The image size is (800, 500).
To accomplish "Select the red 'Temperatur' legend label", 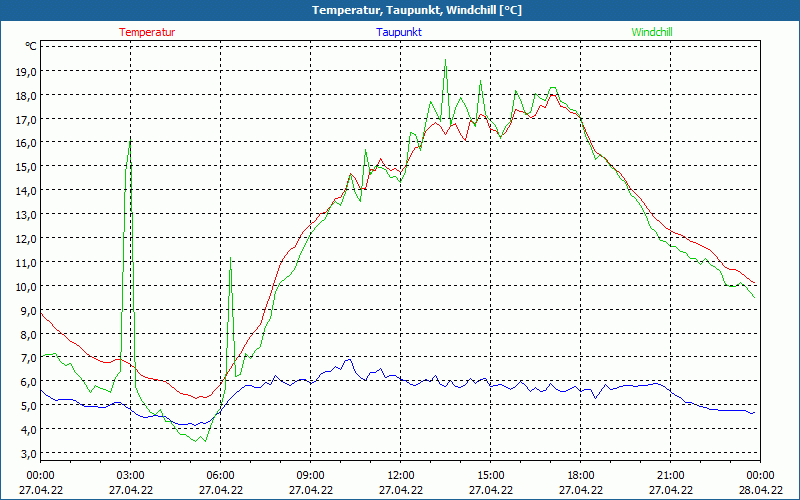I will 147,32.
